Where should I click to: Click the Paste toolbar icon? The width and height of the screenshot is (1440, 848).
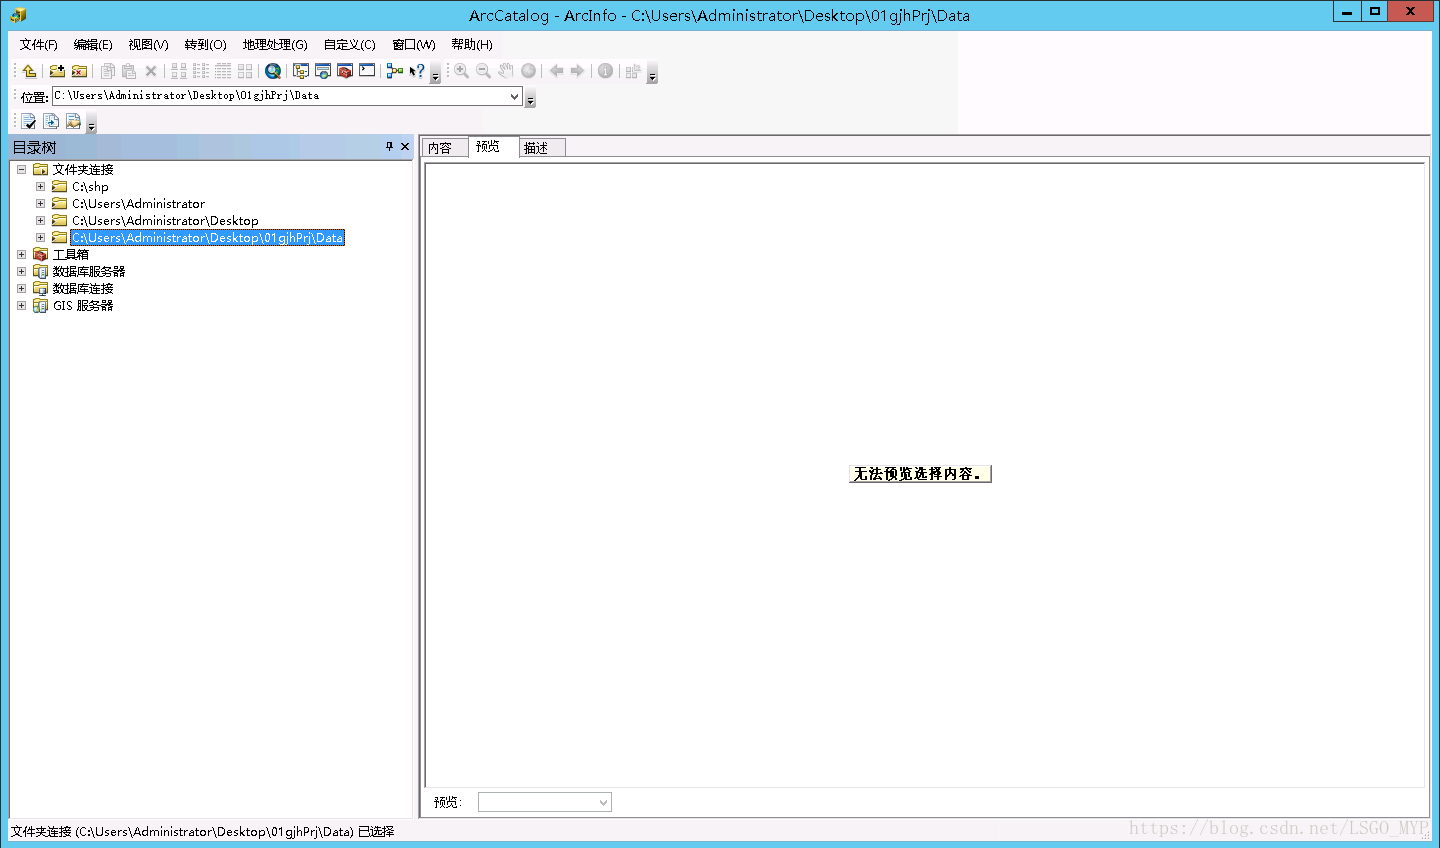129,71
